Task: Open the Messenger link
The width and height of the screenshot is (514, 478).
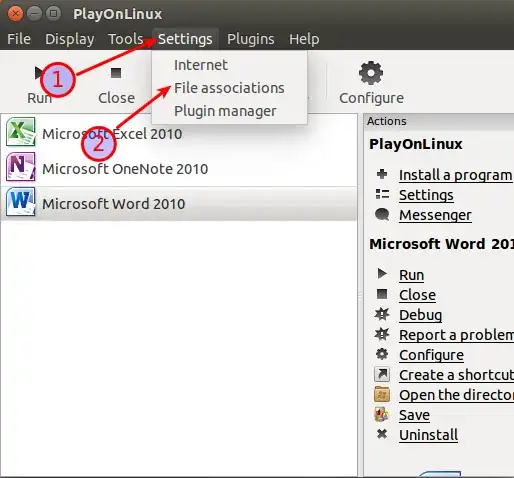Action: pos(435,215)
